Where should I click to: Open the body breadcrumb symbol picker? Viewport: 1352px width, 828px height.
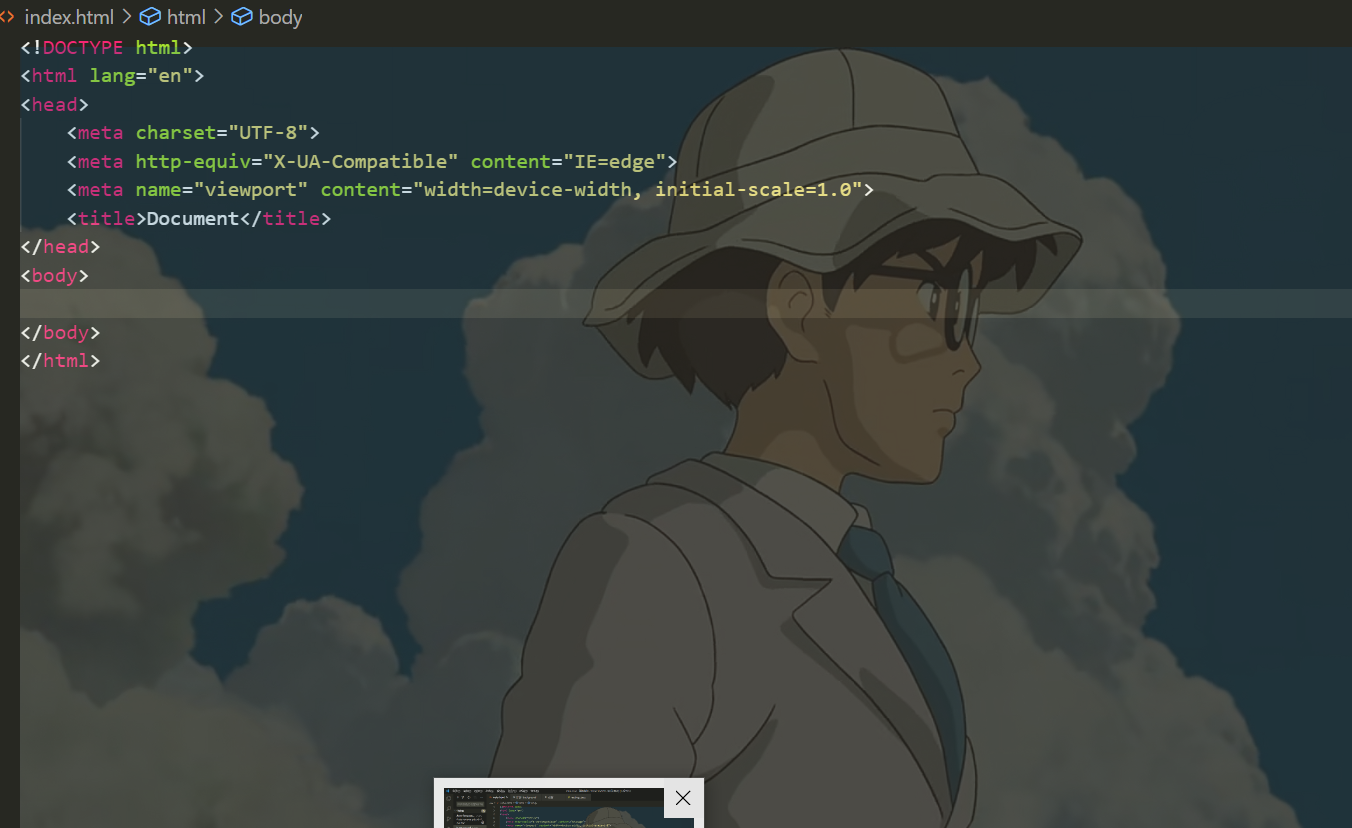(x=278, y=16)
